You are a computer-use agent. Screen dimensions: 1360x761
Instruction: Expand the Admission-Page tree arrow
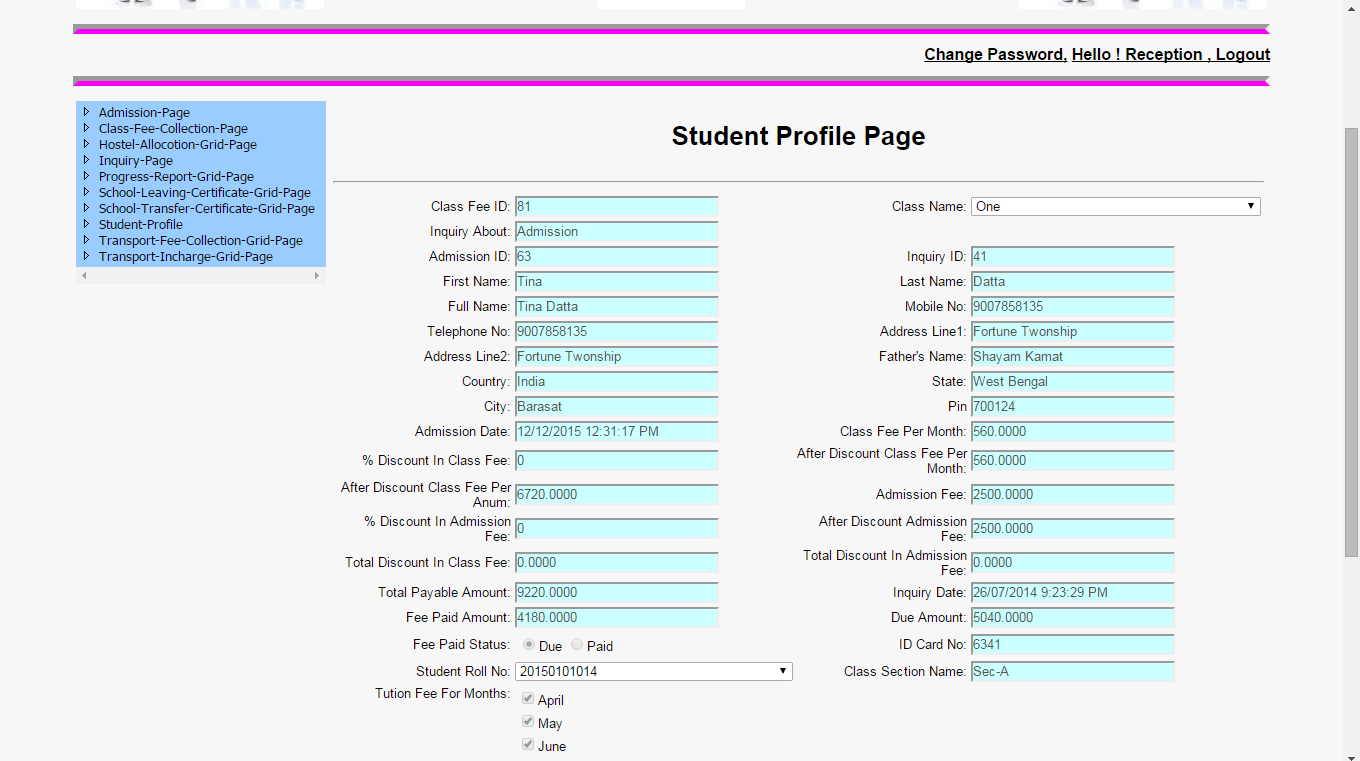(87, 112)
